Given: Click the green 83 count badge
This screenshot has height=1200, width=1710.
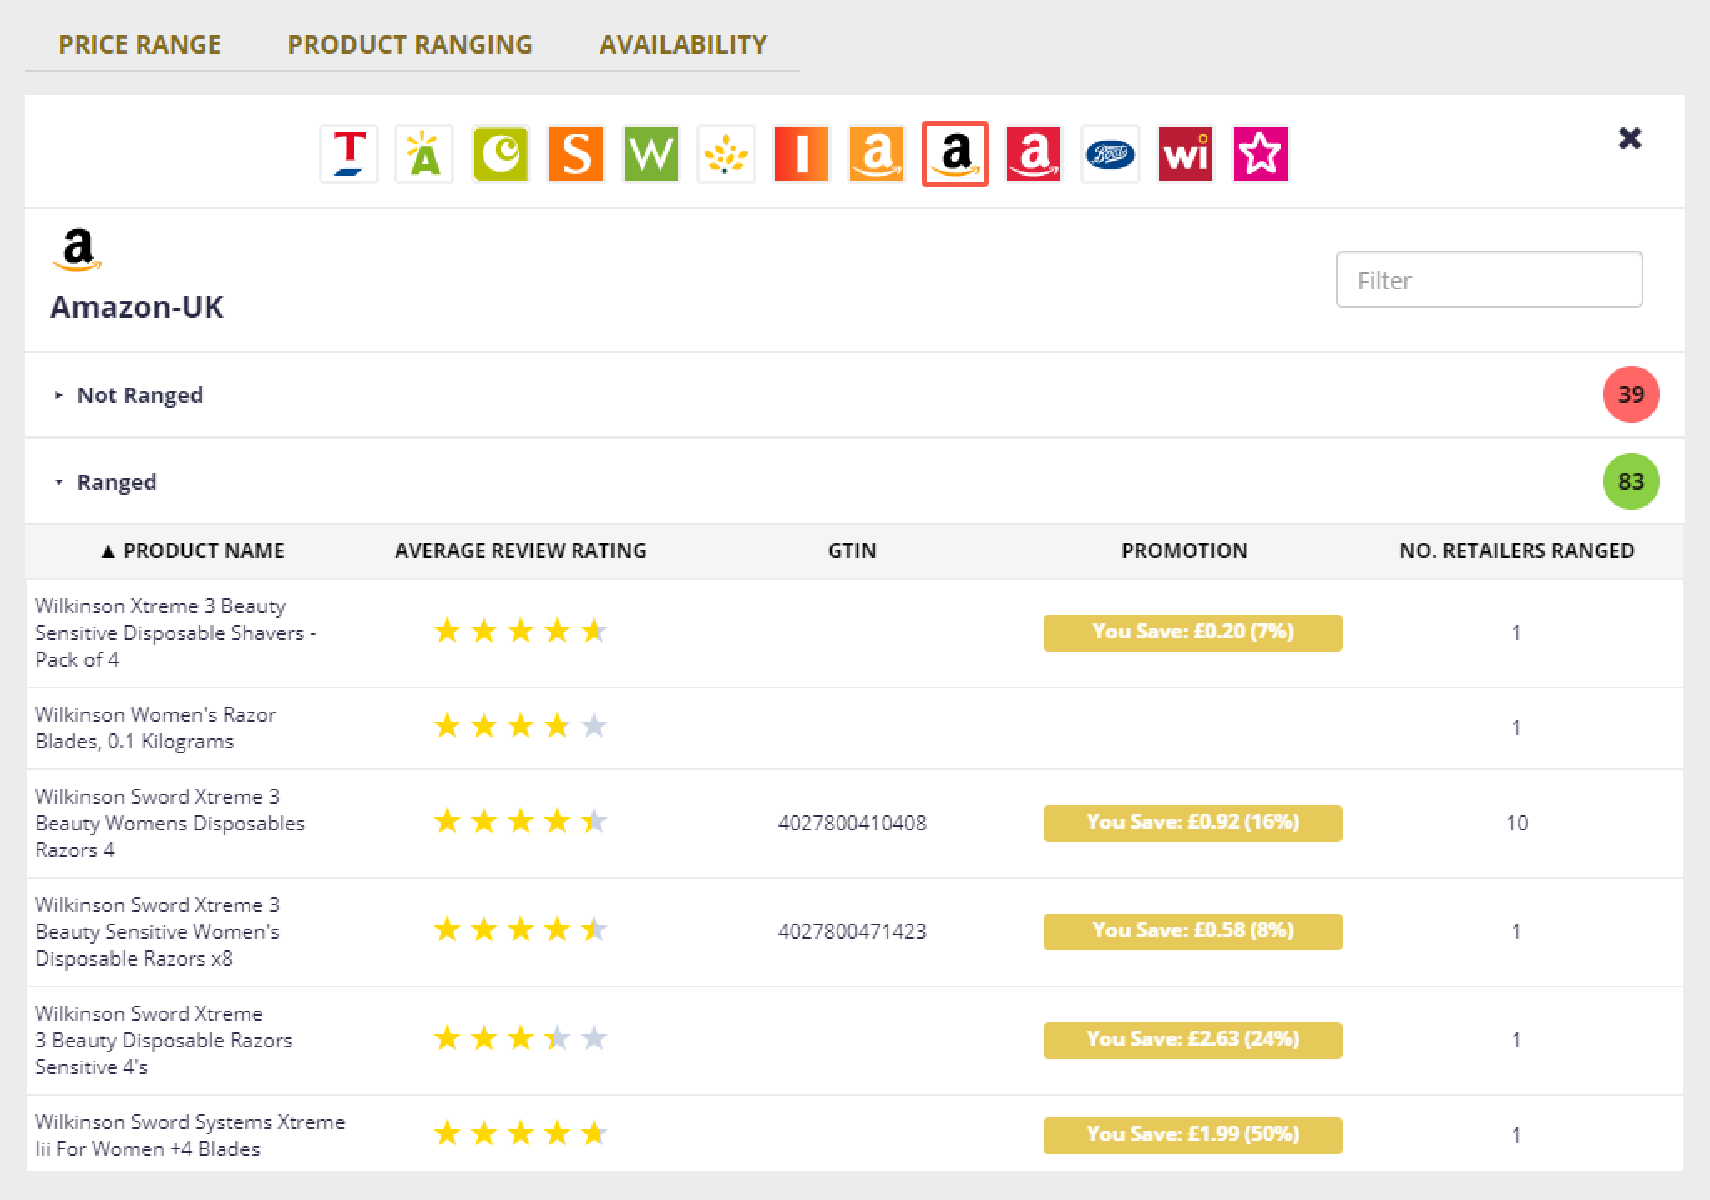Looking at the screenshot, I should [1631, 482].
